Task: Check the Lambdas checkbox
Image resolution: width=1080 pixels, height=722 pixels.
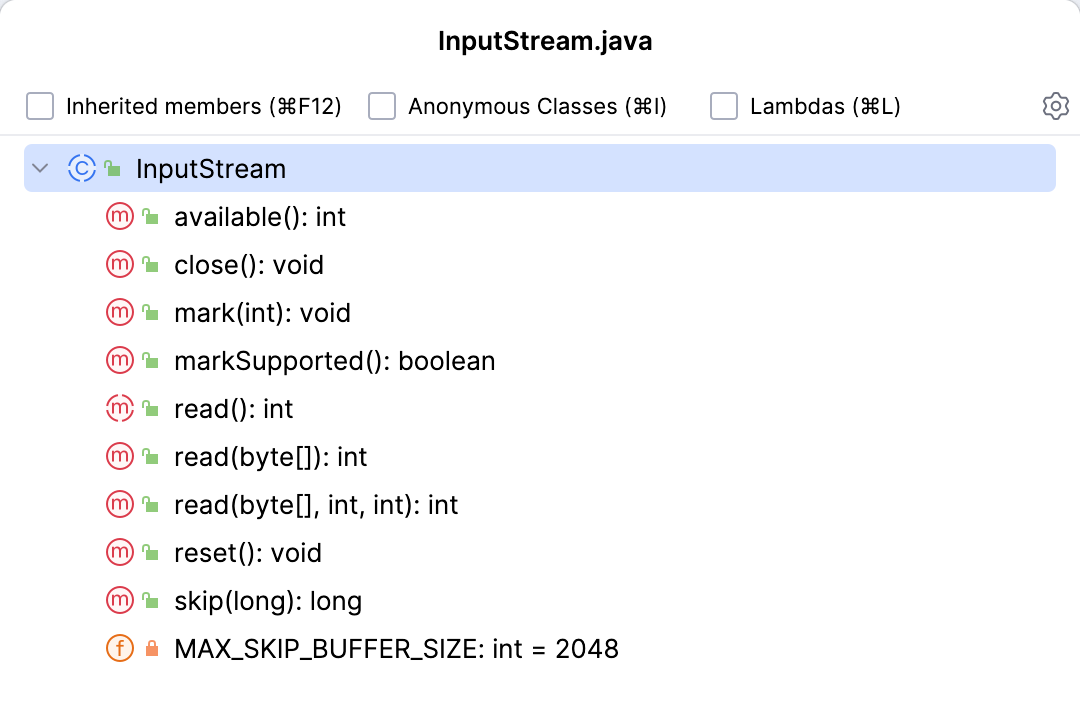Action: [x=724, y=106]
